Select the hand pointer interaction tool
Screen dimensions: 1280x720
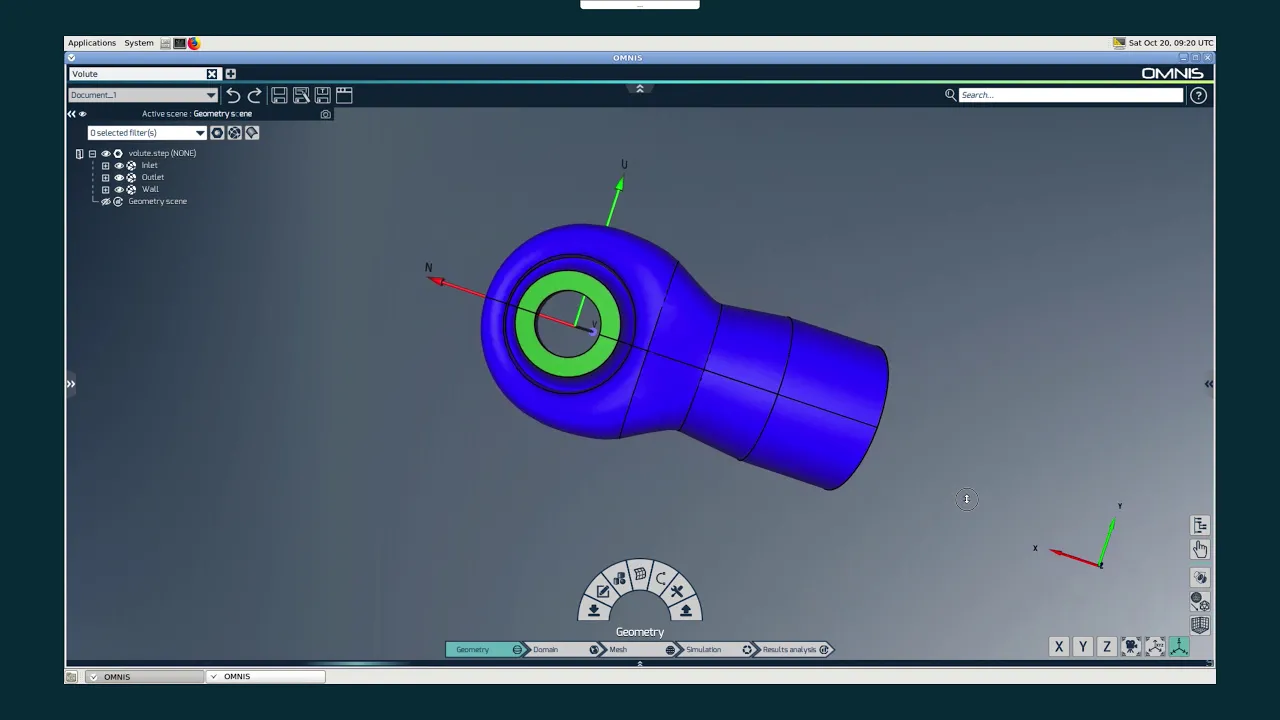point(1200,549)
